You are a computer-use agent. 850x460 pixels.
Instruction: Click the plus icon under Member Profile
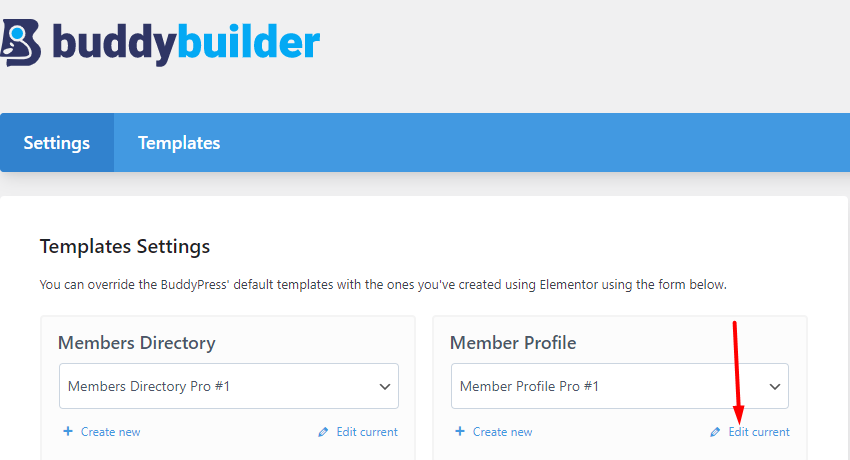pyautogui.click(x=460, y=431)
